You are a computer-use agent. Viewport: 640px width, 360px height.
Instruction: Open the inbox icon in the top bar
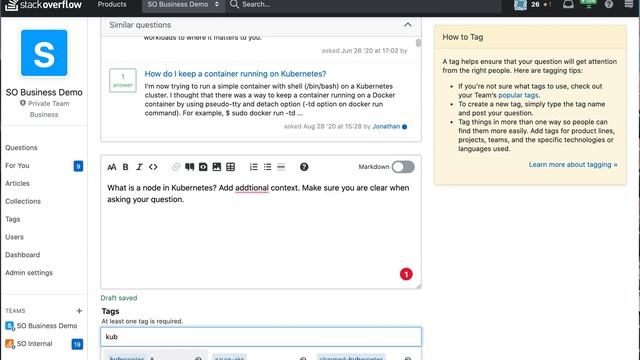click(568, 4)
